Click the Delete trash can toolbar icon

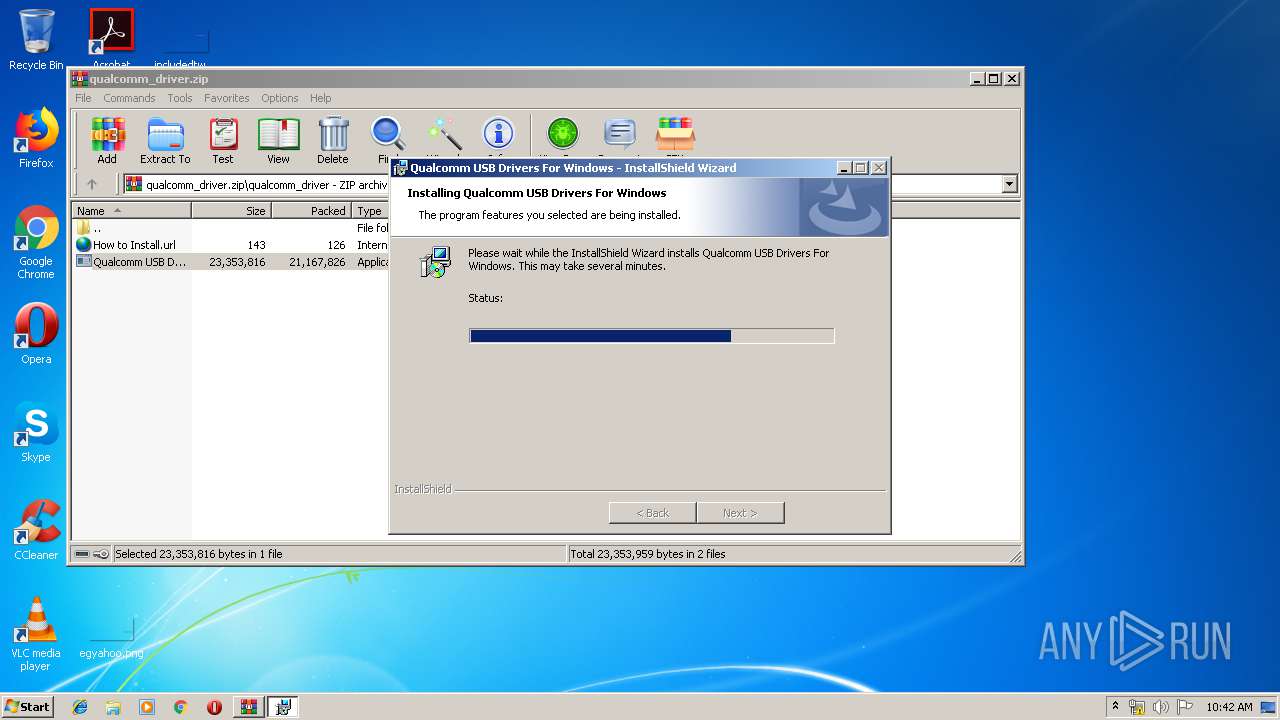[333, 140]
